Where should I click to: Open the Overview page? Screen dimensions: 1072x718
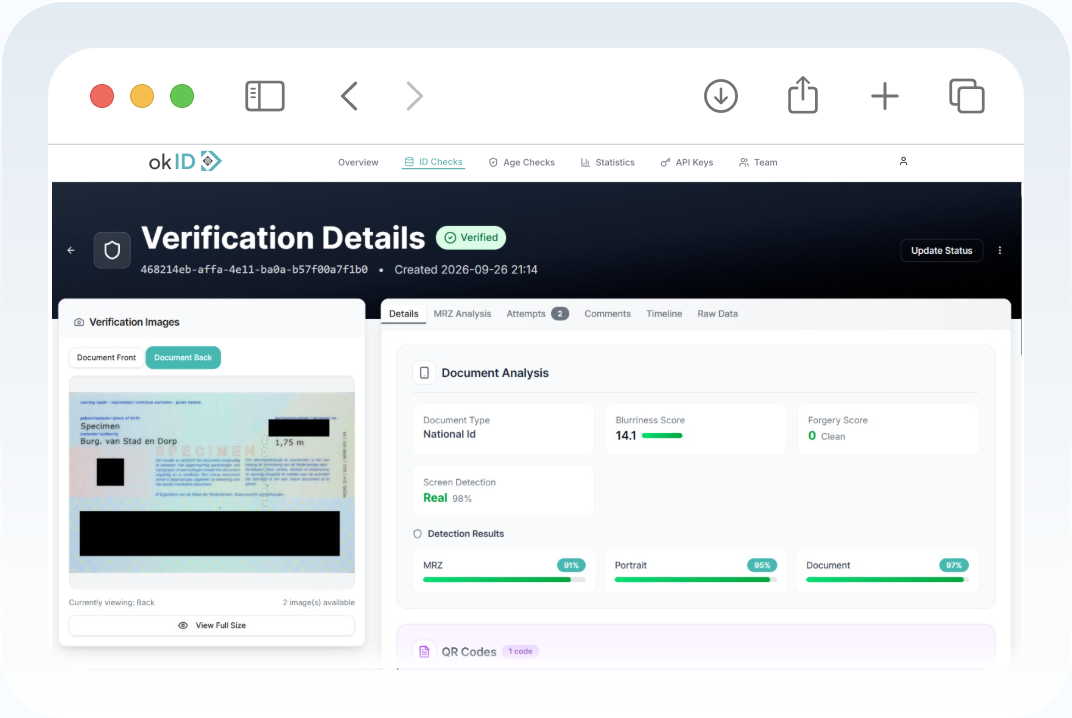pyautogui.click(x=358, y=162)
